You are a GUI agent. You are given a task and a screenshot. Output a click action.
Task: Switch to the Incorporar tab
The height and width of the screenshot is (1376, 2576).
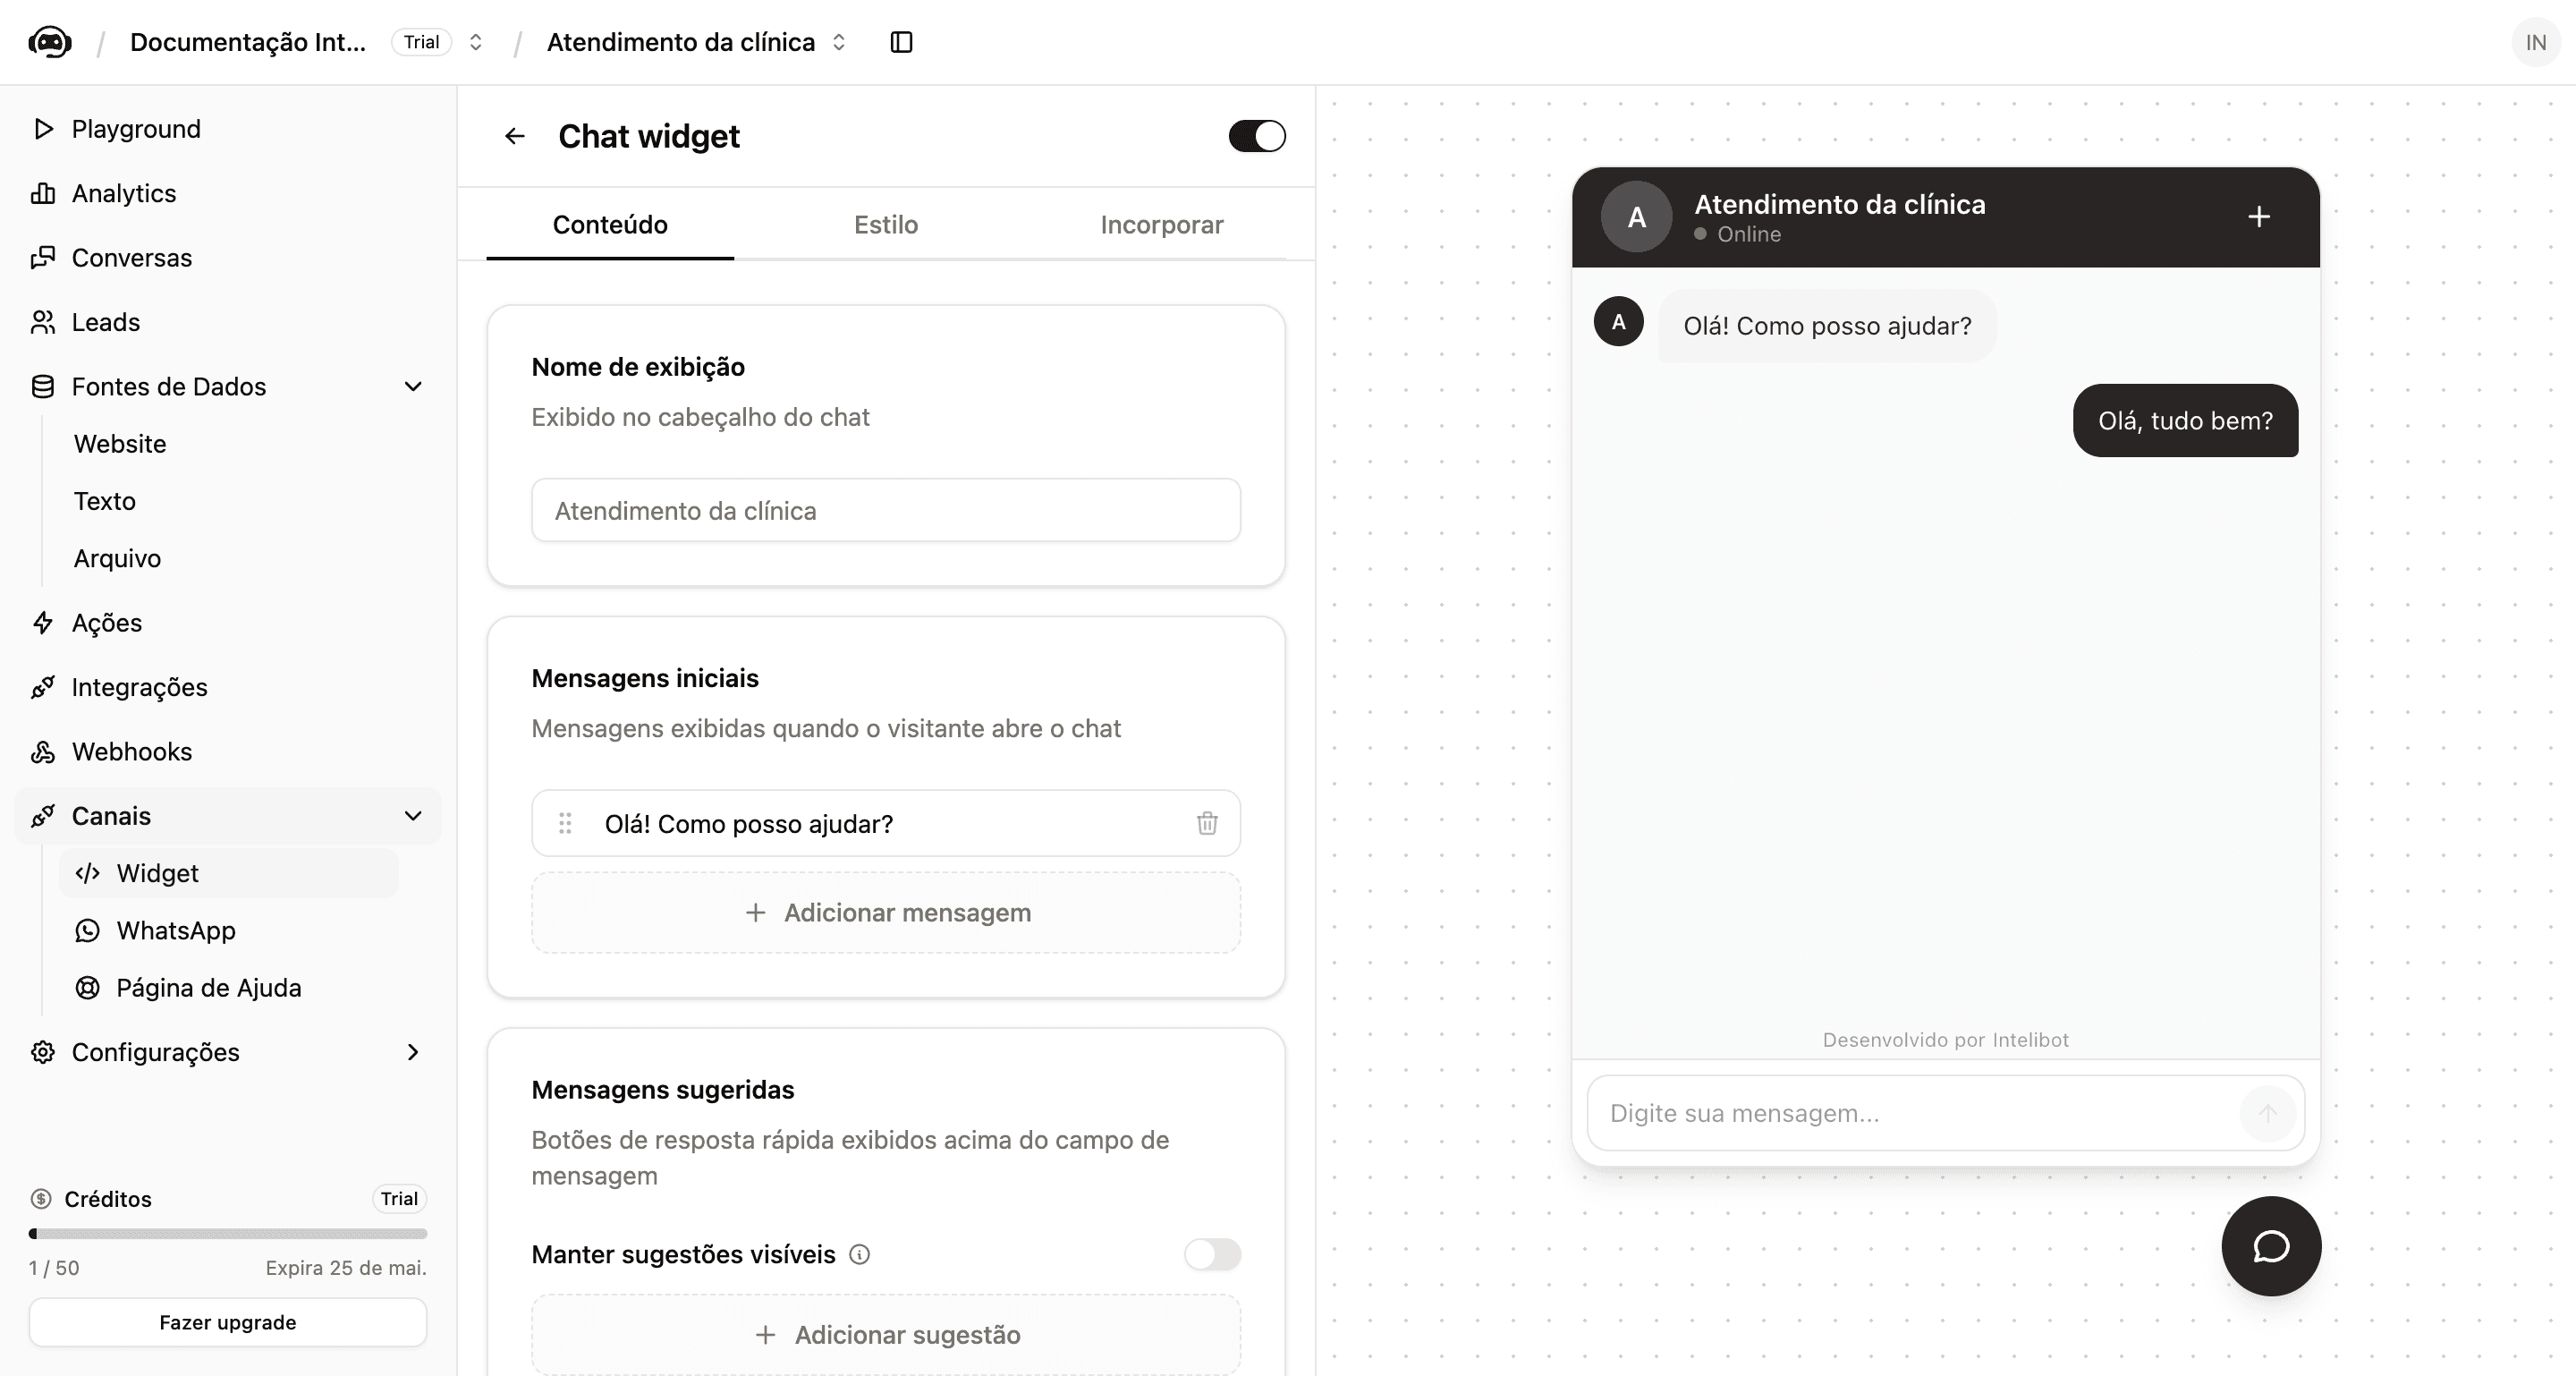(x=1162, y=225)
